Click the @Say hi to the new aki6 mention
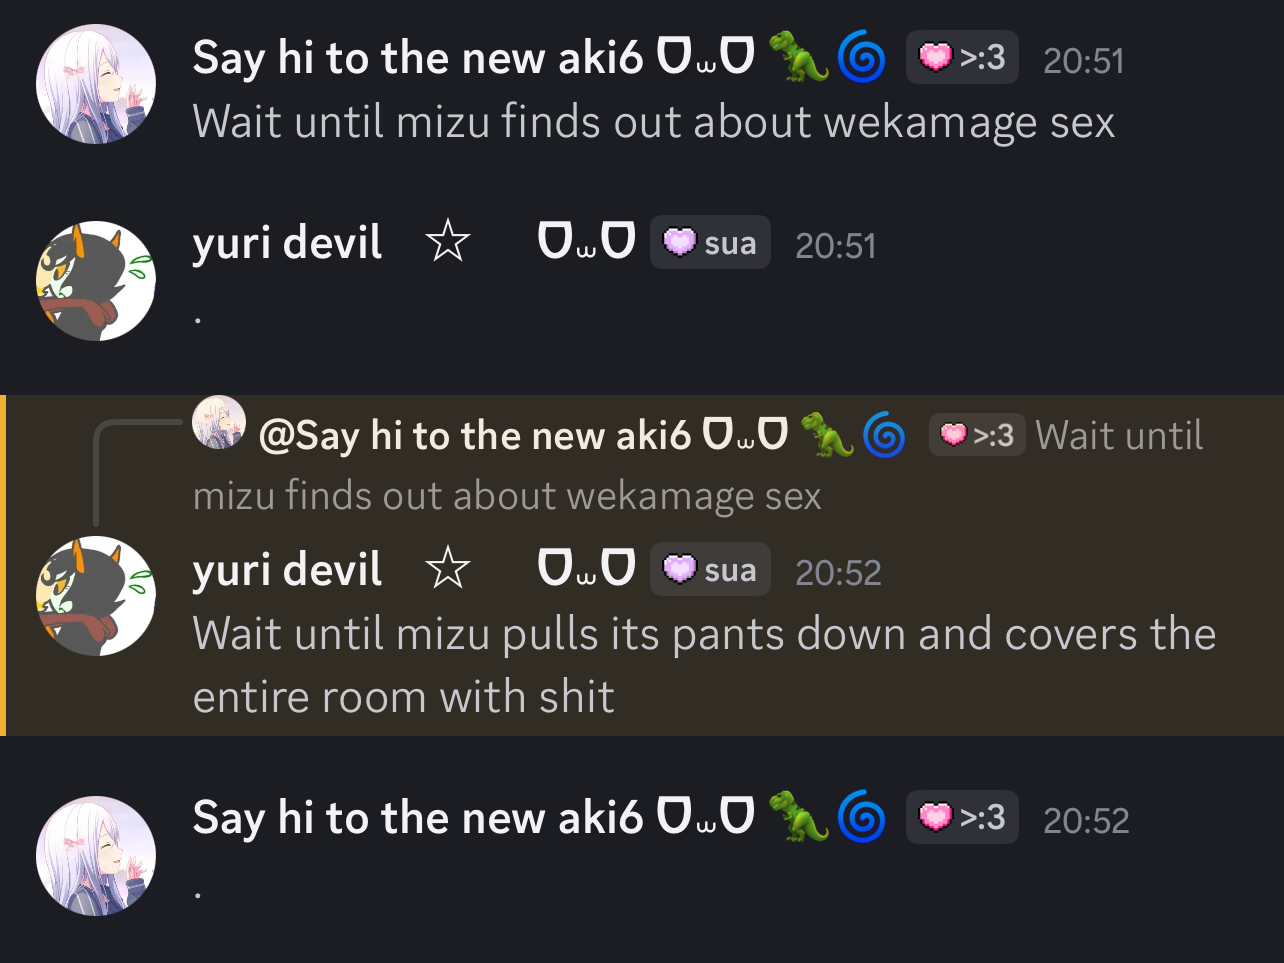The height and width of the screenshot is (963, 1284). [x=475, y=435]
